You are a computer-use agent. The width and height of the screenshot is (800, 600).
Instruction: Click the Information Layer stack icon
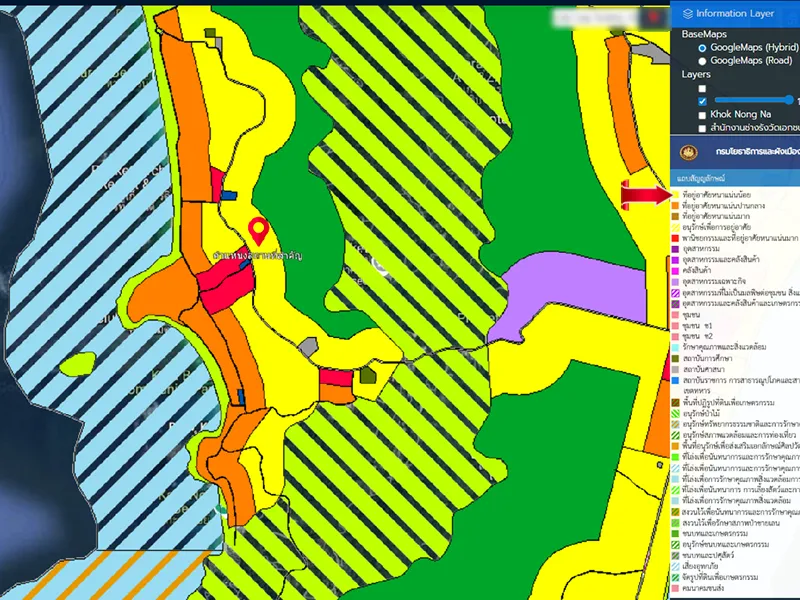point(685,13)
